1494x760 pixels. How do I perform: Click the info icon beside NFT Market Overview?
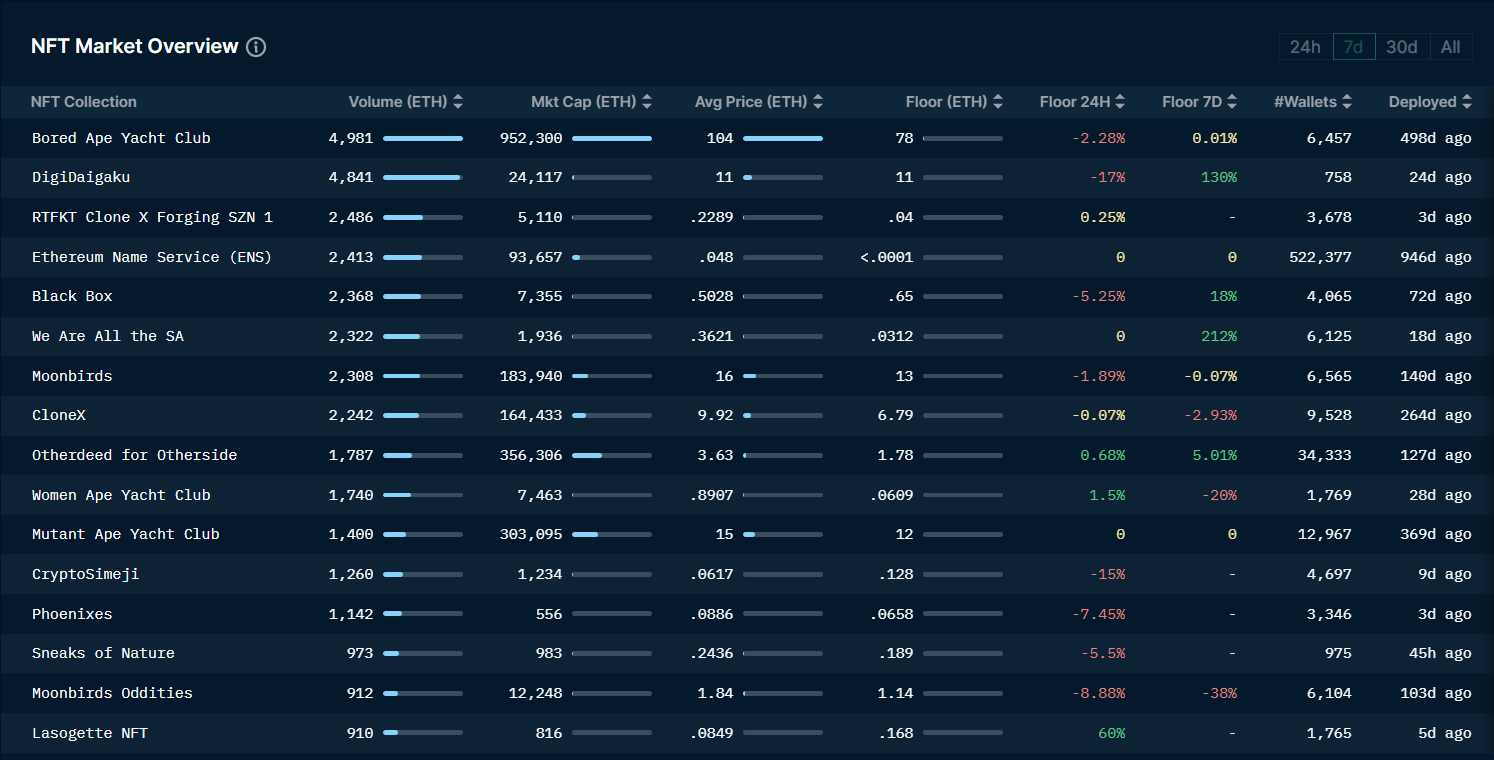(x=256, y=47)
